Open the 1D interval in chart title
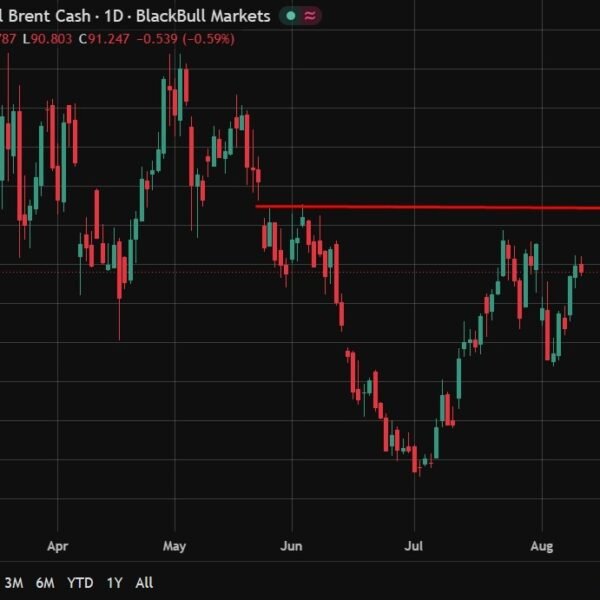Screen dimensions: 600x600 tap(114, 16)
